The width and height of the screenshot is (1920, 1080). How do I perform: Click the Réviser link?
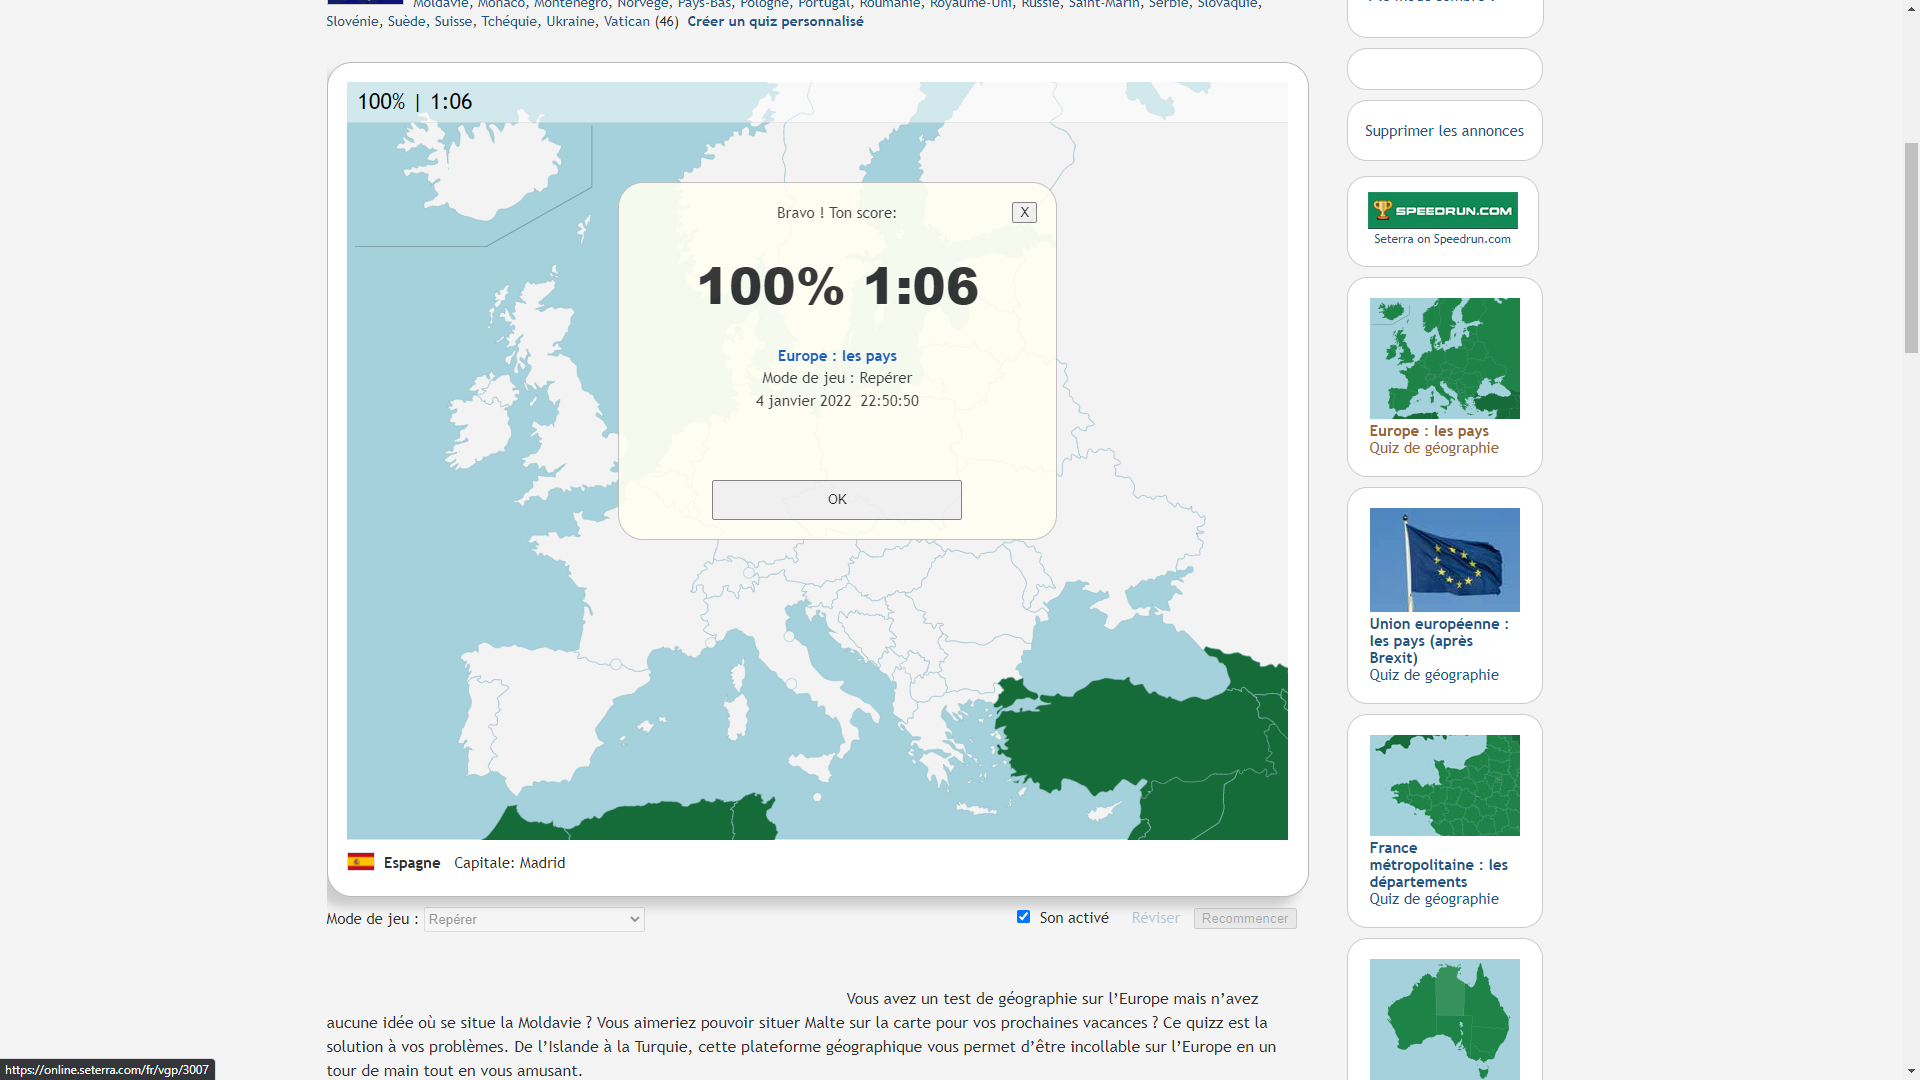1156,918
